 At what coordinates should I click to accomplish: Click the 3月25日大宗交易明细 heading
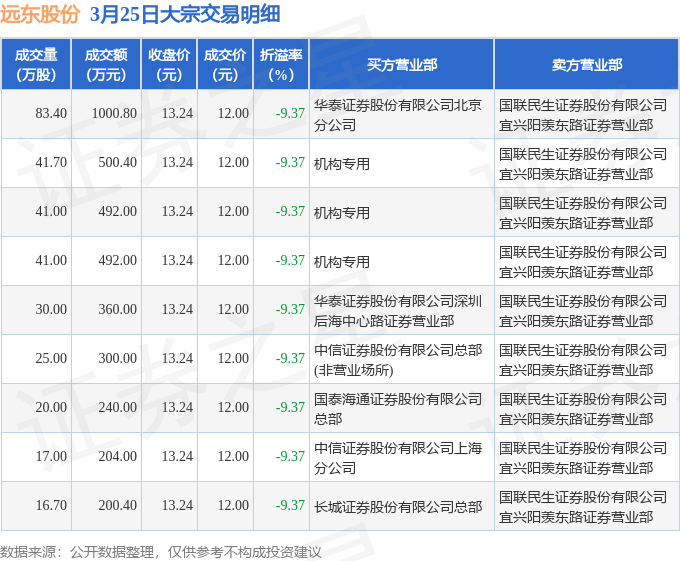point(185,14)
